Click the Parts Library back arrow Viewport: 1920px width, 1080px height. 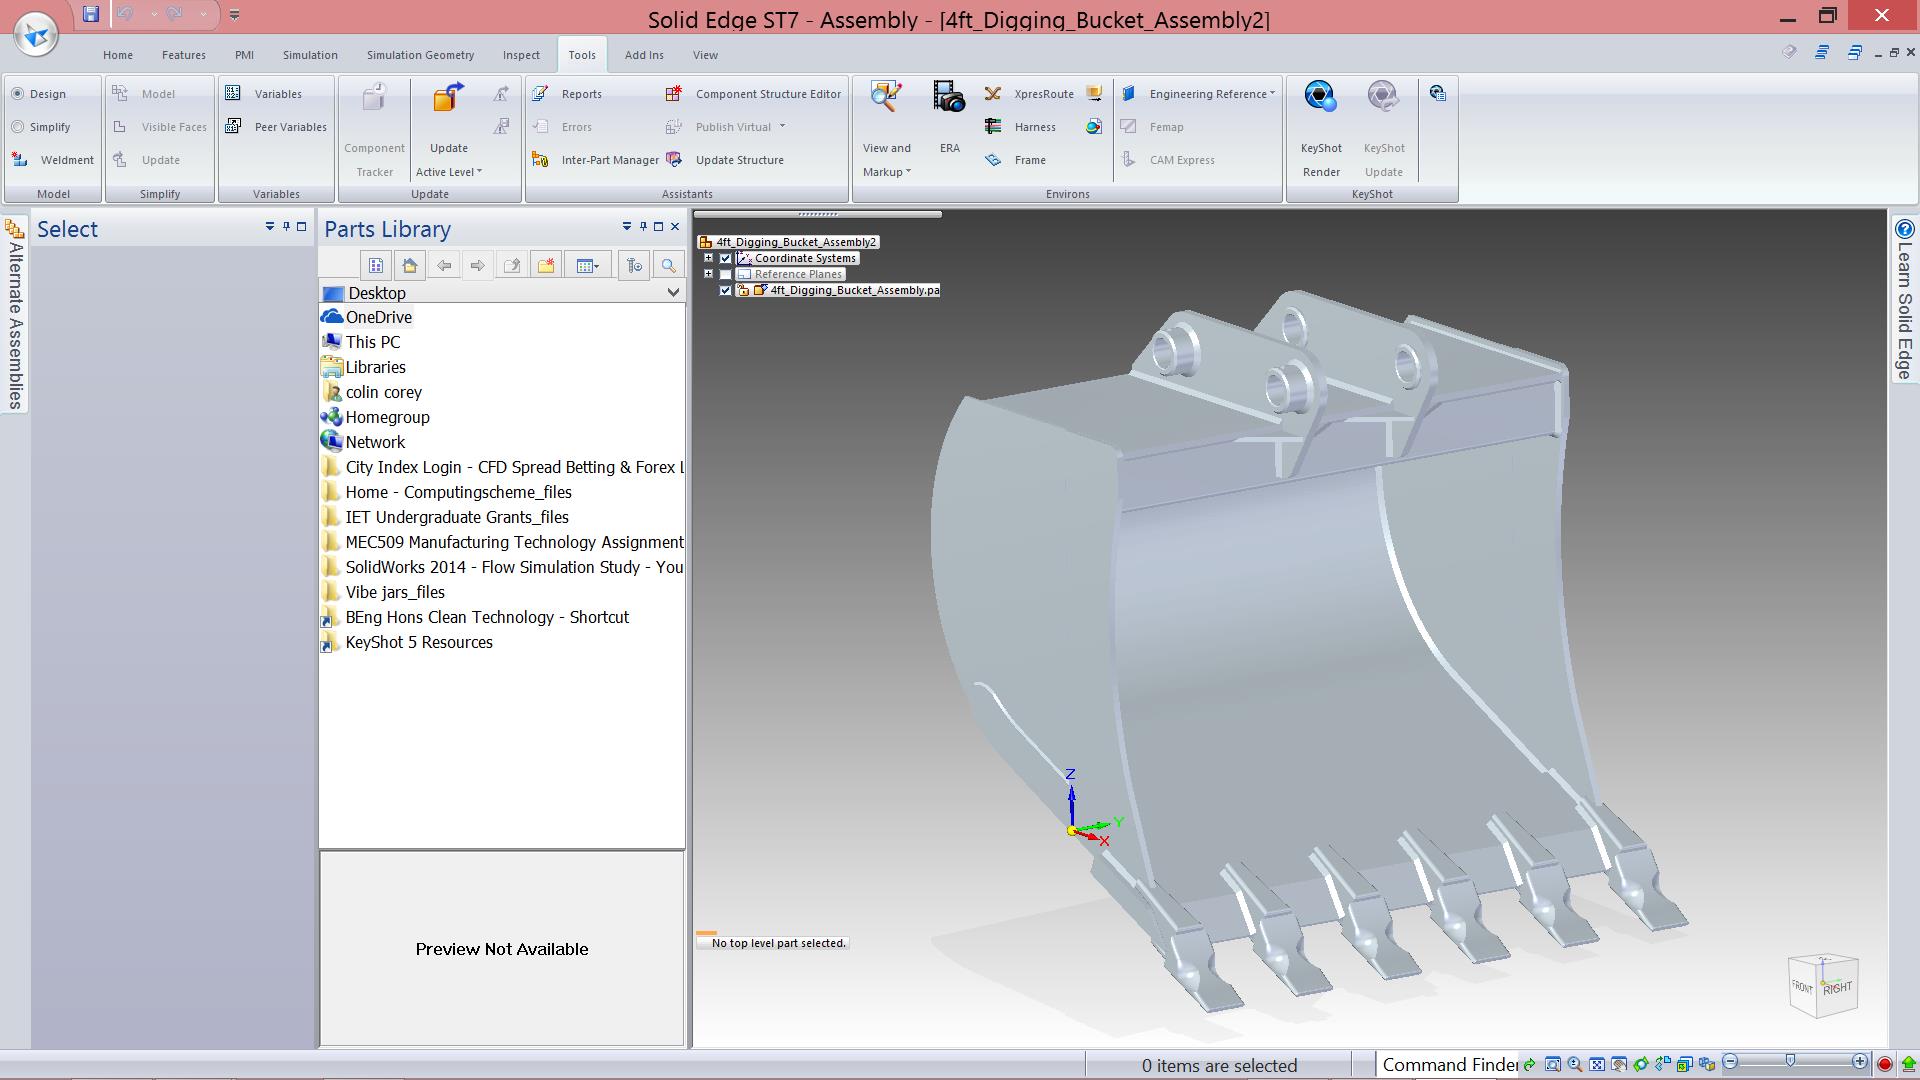[444, 266]
